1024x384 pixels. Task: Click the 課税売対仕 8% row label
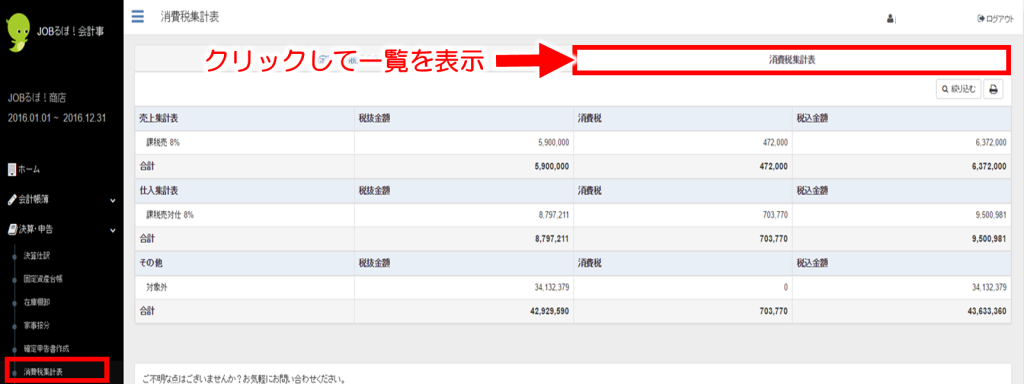click(170, 215)
